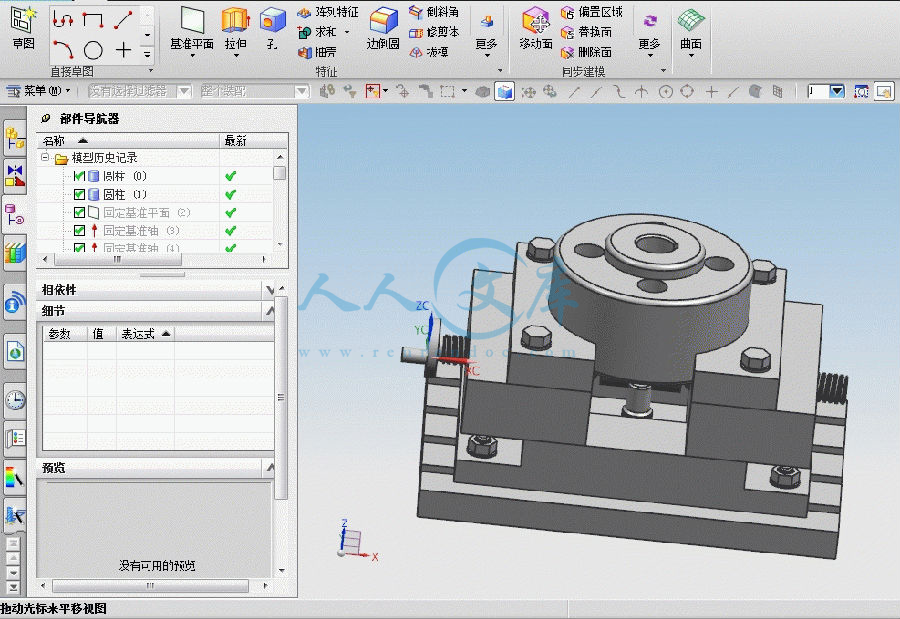Screen dimensions: 900x619
Task: Open the Assembly Navigator sidebar tab
Action: tap(15, 139)
